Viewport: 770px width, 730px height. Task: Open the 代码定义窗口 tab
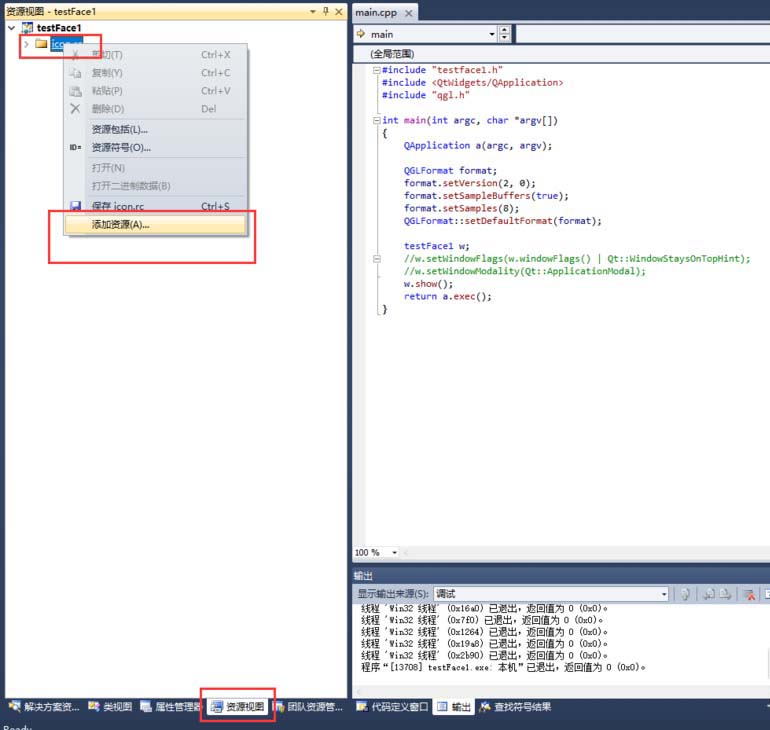point(393,707)
